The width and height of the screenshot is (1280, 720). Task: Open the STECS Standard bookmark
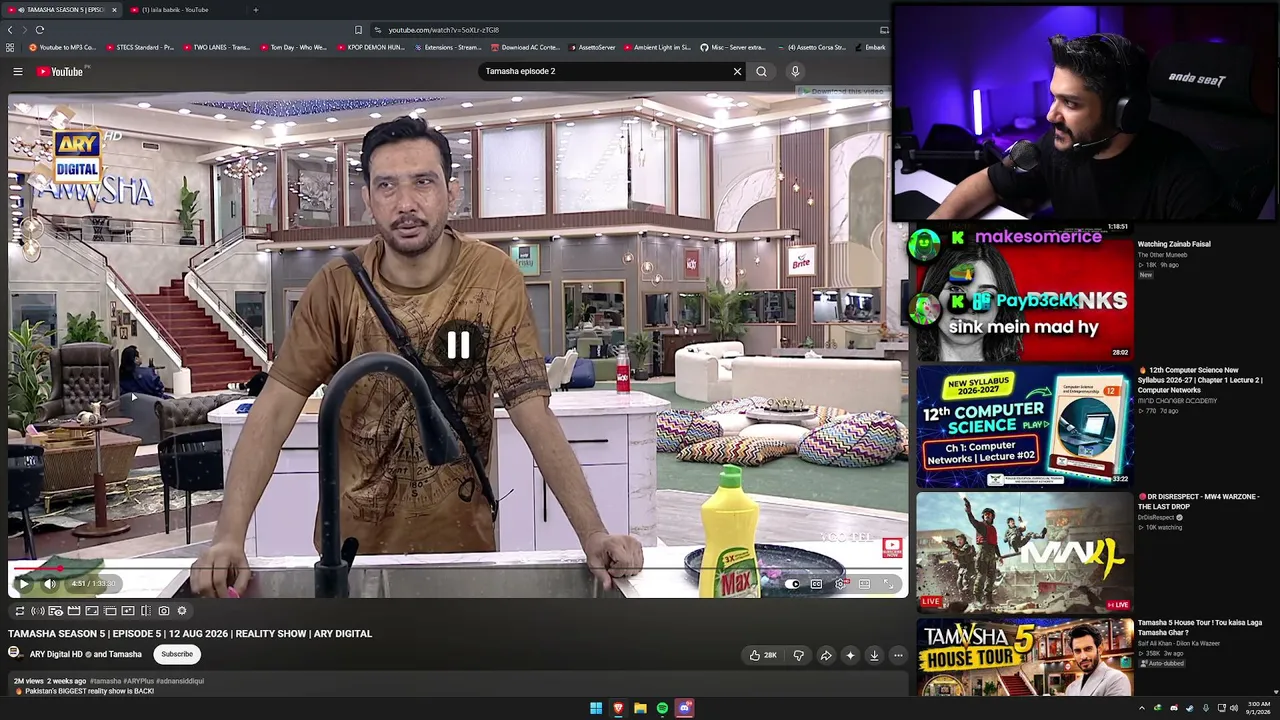(x=140, y=47)
